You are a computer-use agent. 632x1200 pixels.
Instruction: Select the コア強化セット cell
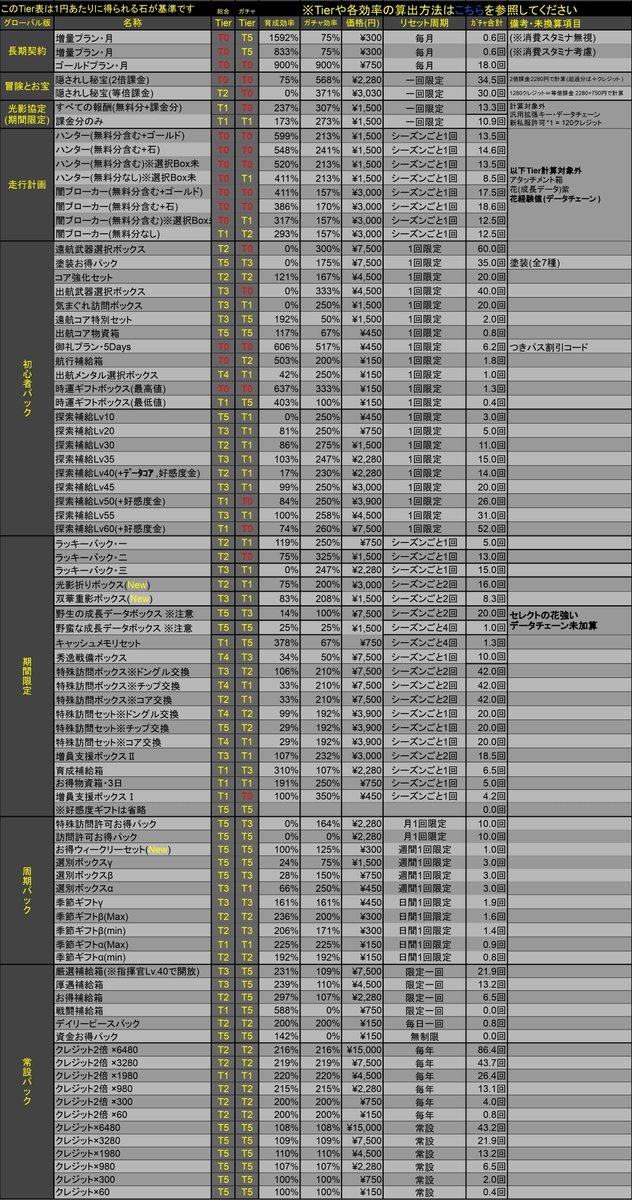click(132, 275)
